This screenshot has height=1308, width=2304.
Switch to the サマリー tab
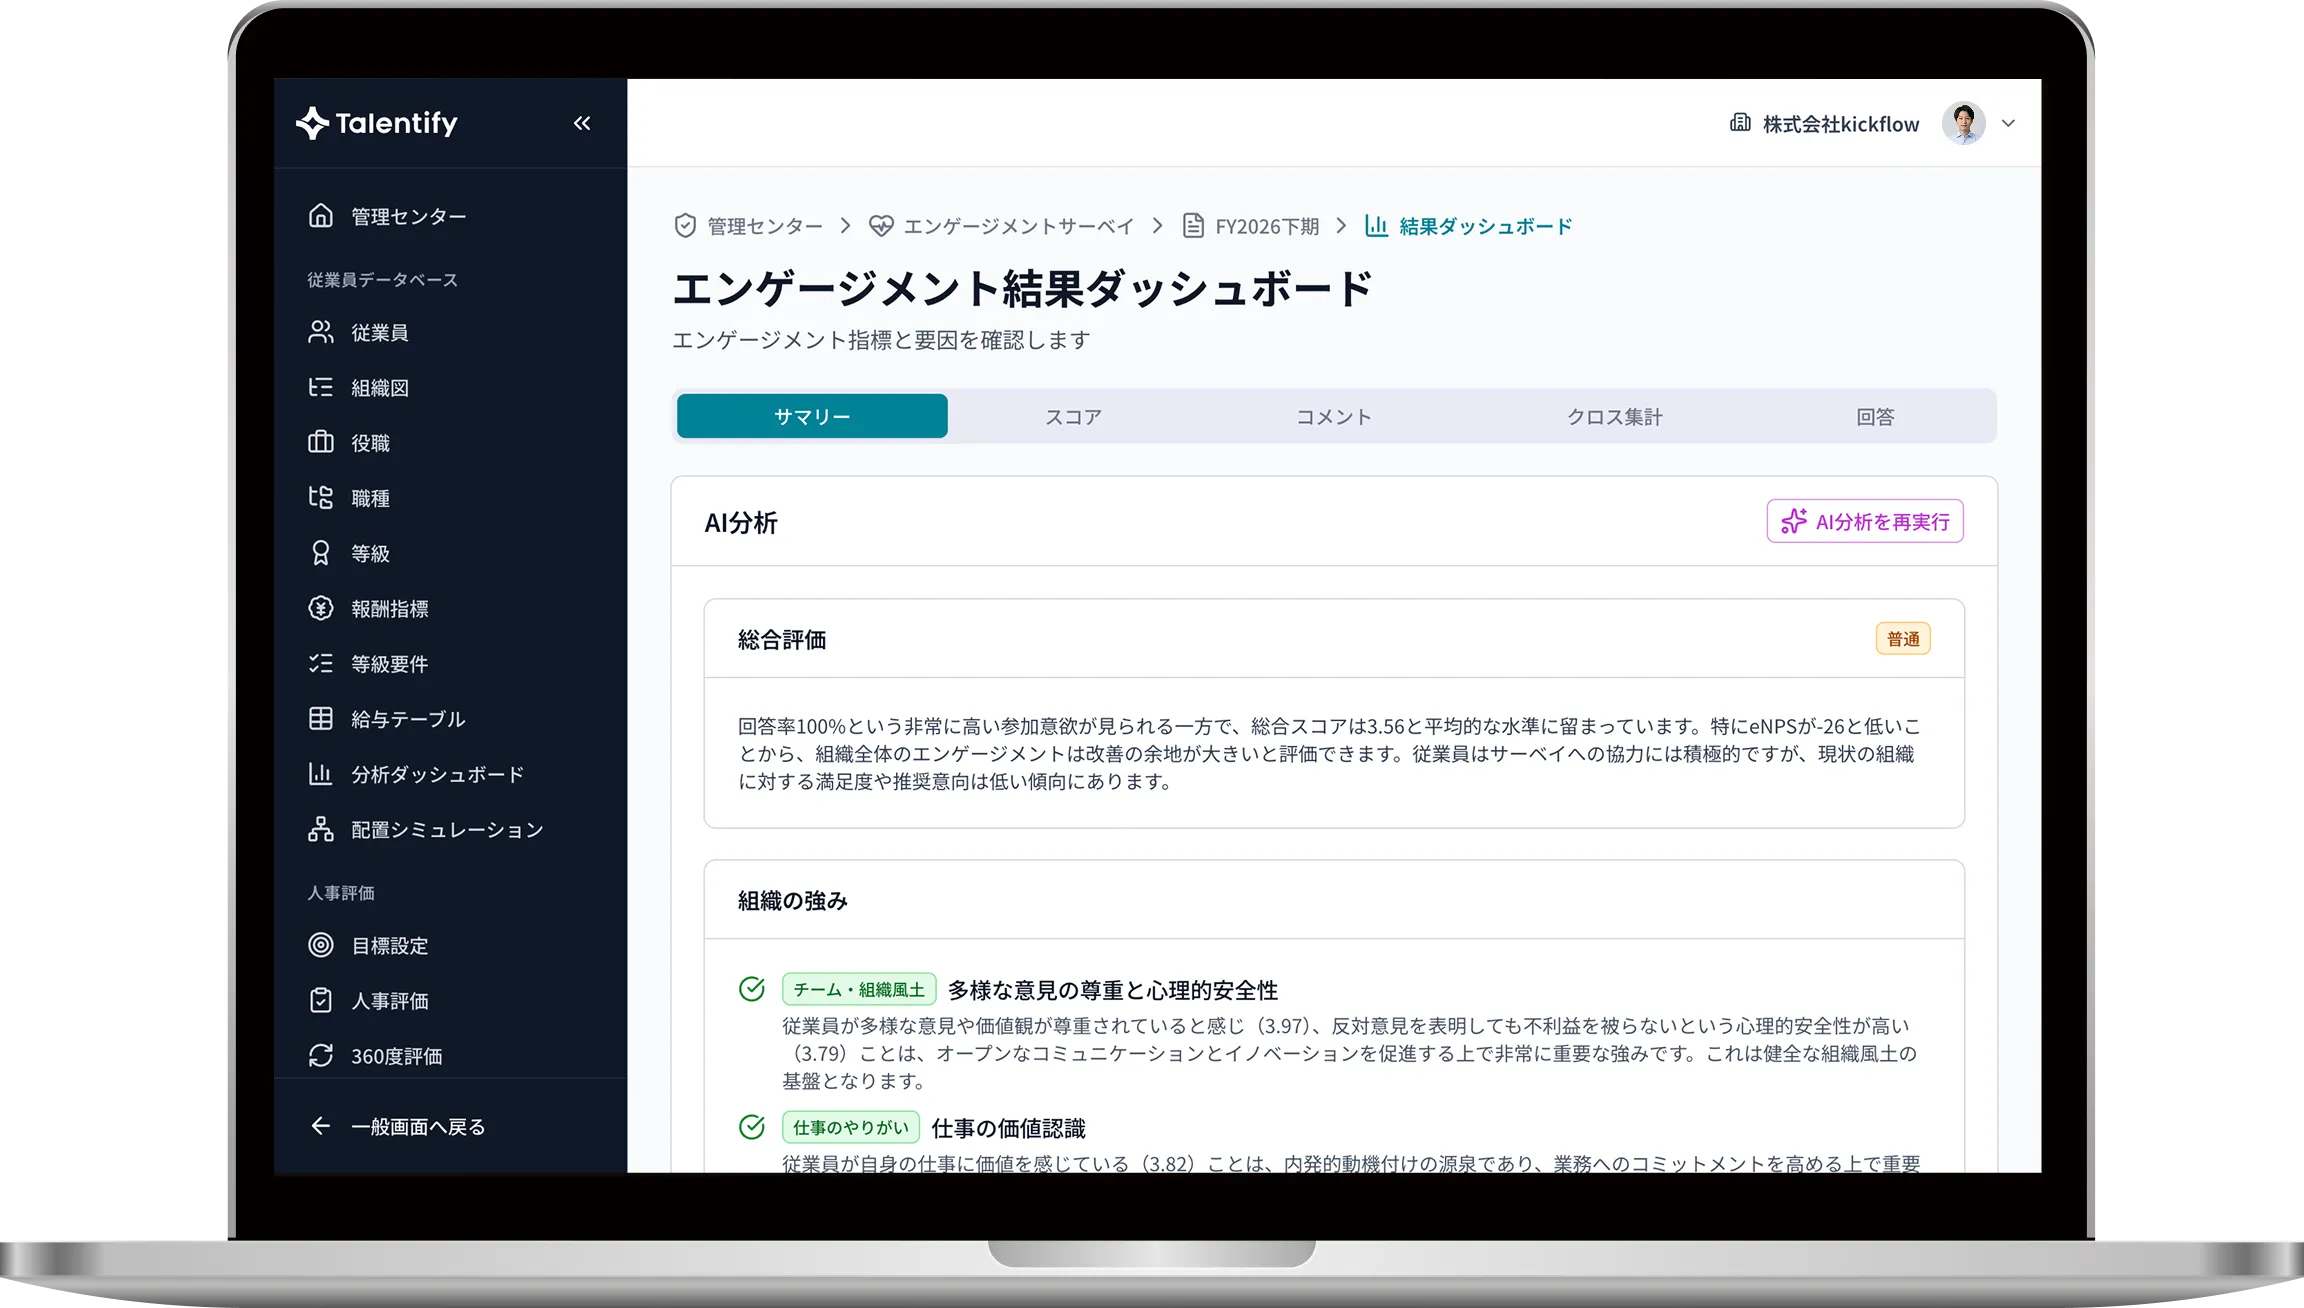[x=812, y=416]
